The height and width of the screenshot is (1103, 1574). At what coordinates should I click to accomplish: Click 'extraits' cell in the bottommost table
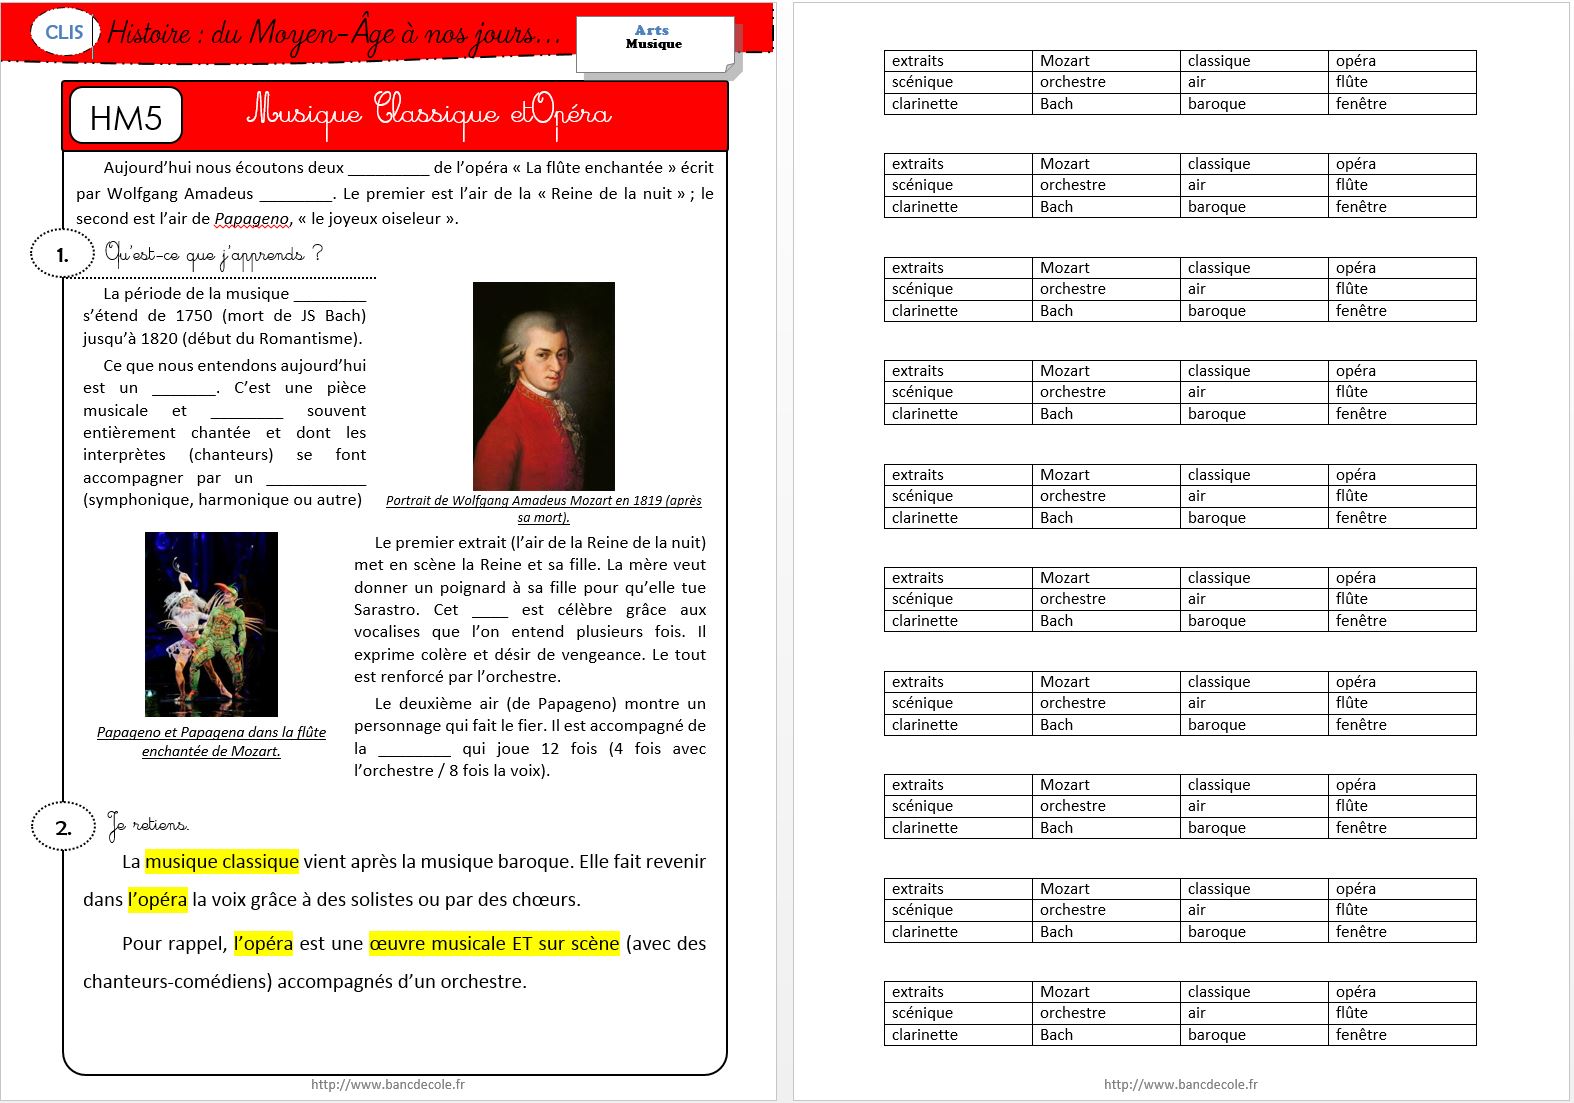[x=958, y=992]
